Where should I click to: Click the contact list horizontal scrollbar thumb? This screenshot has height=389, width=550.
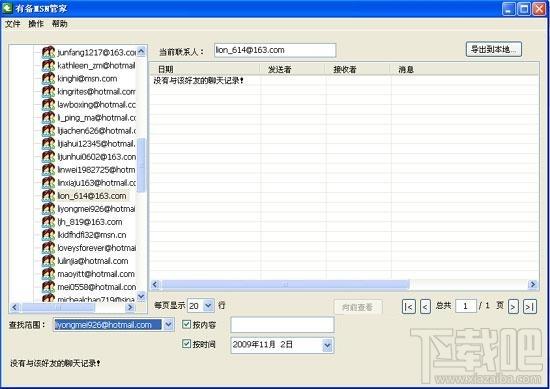[x=58, y=308]
